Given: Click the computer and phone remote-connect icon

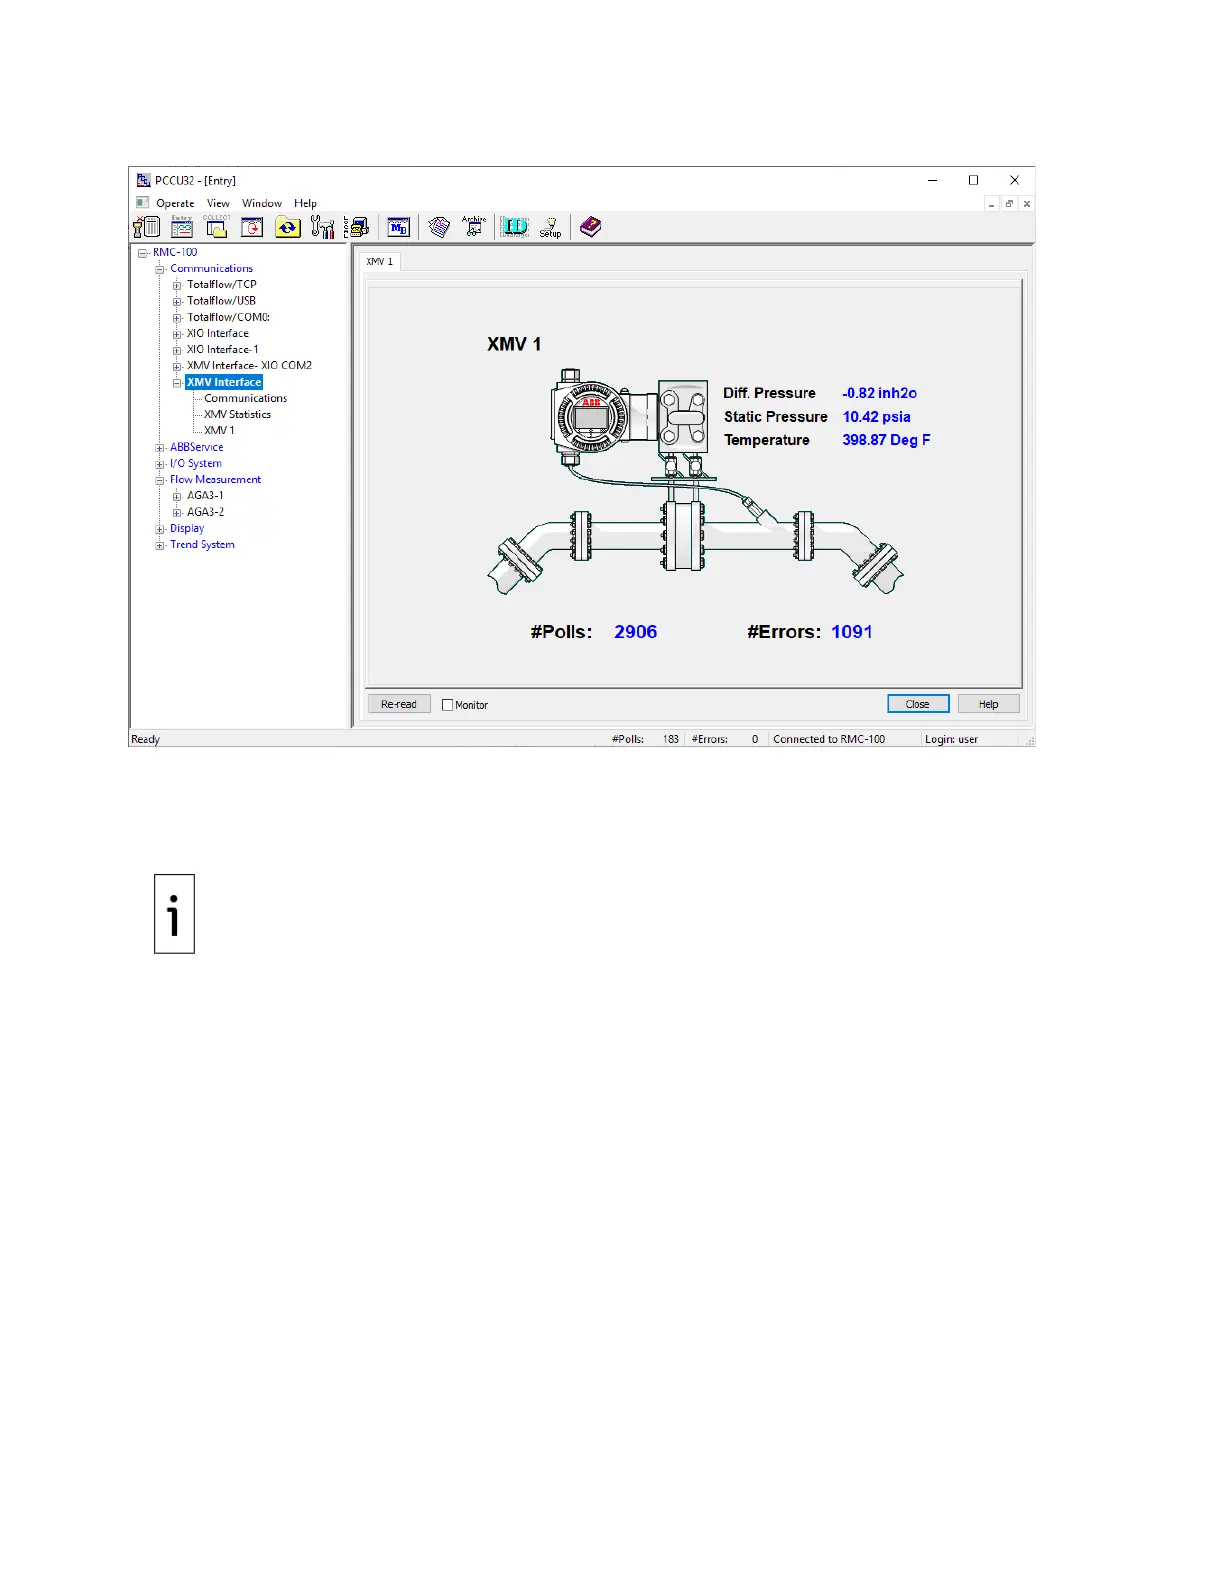Looking at the screenshot, I should 357,227.
